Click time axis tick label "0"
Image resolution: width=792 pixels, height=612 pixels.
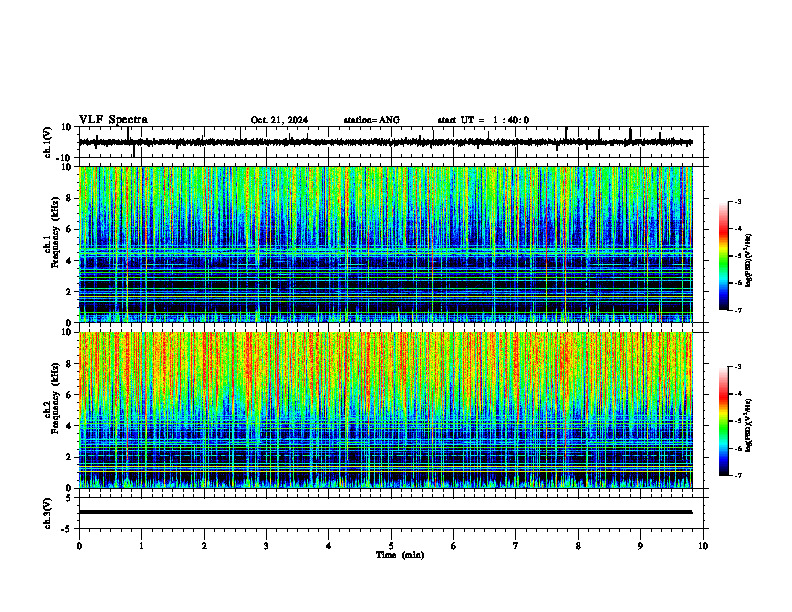pyautogui.click(x=79, y=546)
